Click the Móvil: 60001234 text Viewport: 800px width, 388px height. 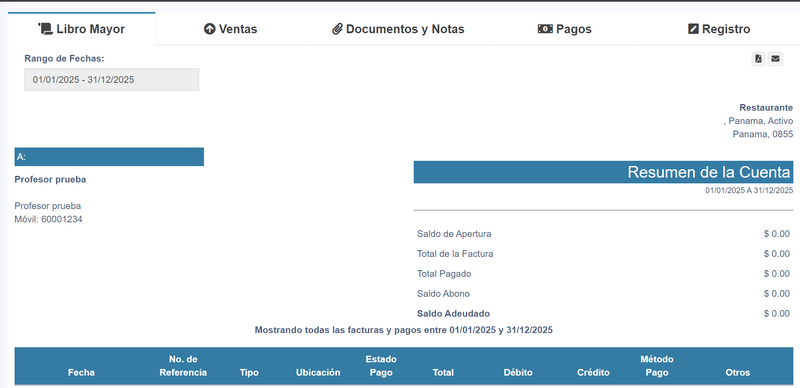tap(48, 219)
